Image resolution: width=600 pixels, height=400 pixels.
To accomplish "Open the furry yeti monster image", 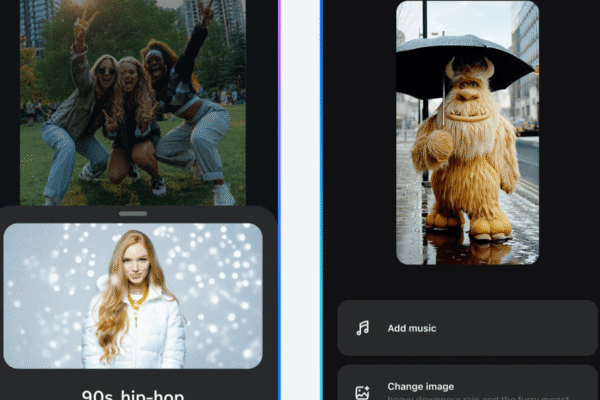I will 467,132.
